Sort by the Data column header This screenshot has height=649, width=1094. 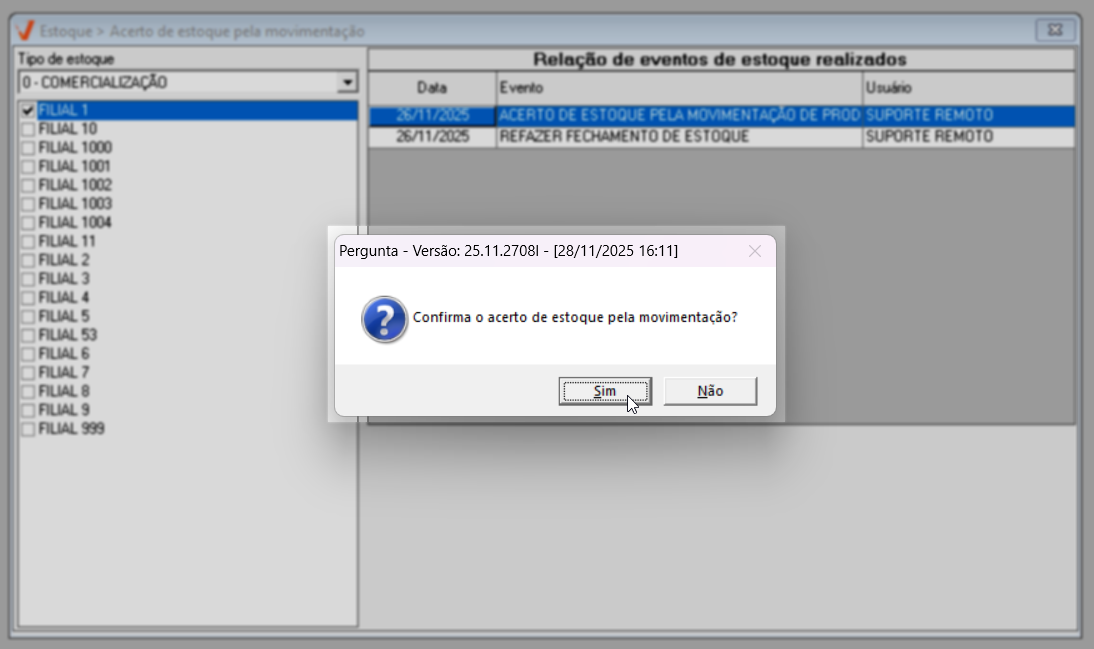(x=432, y=88)
